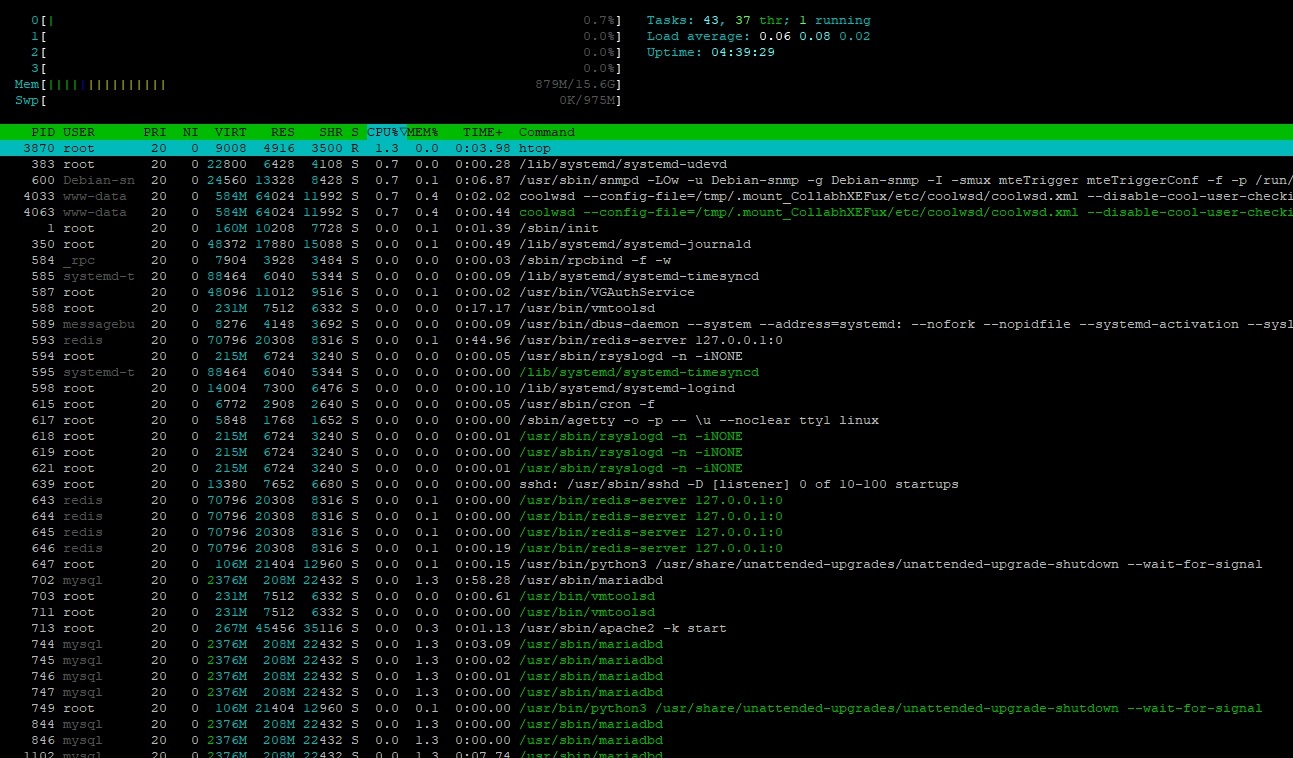Select the python3 unattended-upgrades row PID 647
Image resolution: width=1293 pixels, height=758 pixels.
pyautogui.click(x=646, y=564)
